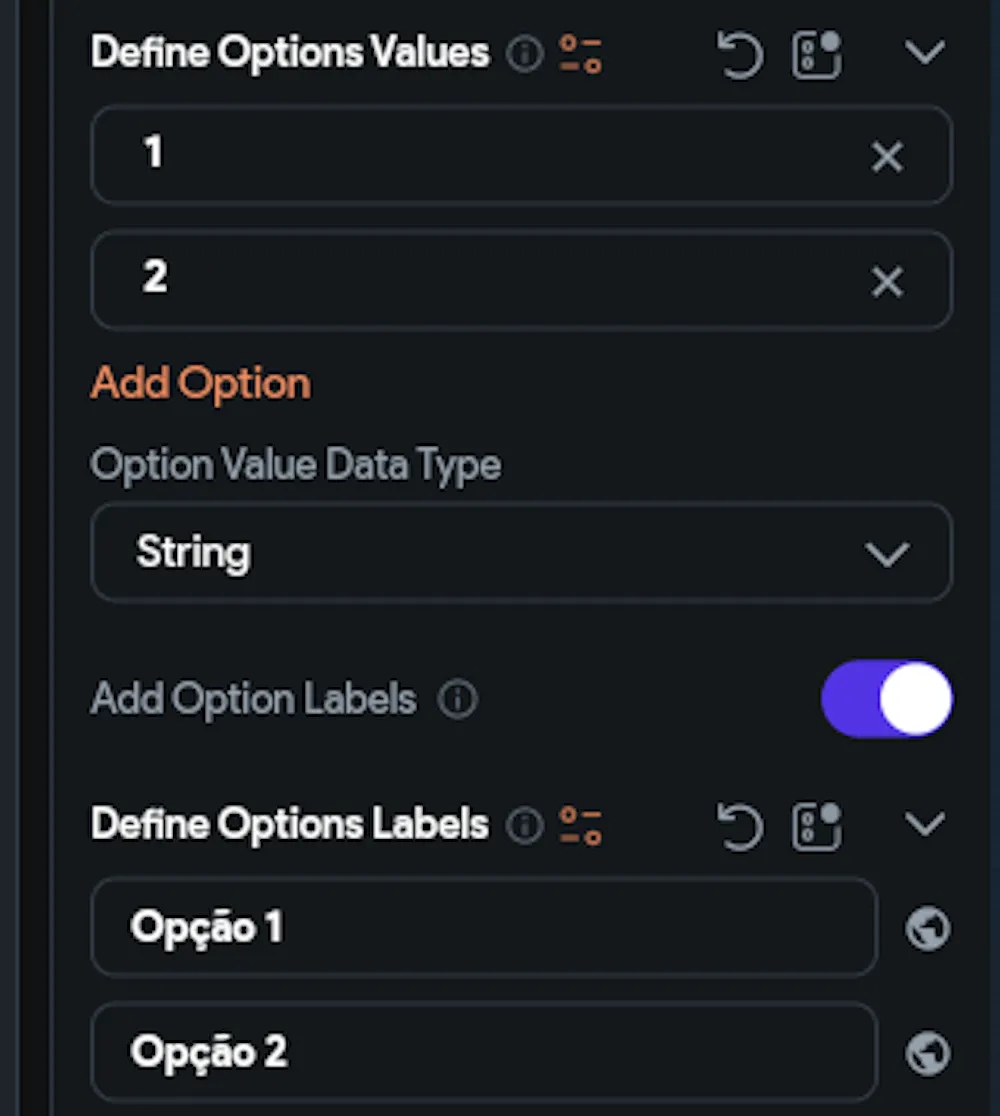
Task: Collapse the Define Options Labels section
Action: click(925, 824)
